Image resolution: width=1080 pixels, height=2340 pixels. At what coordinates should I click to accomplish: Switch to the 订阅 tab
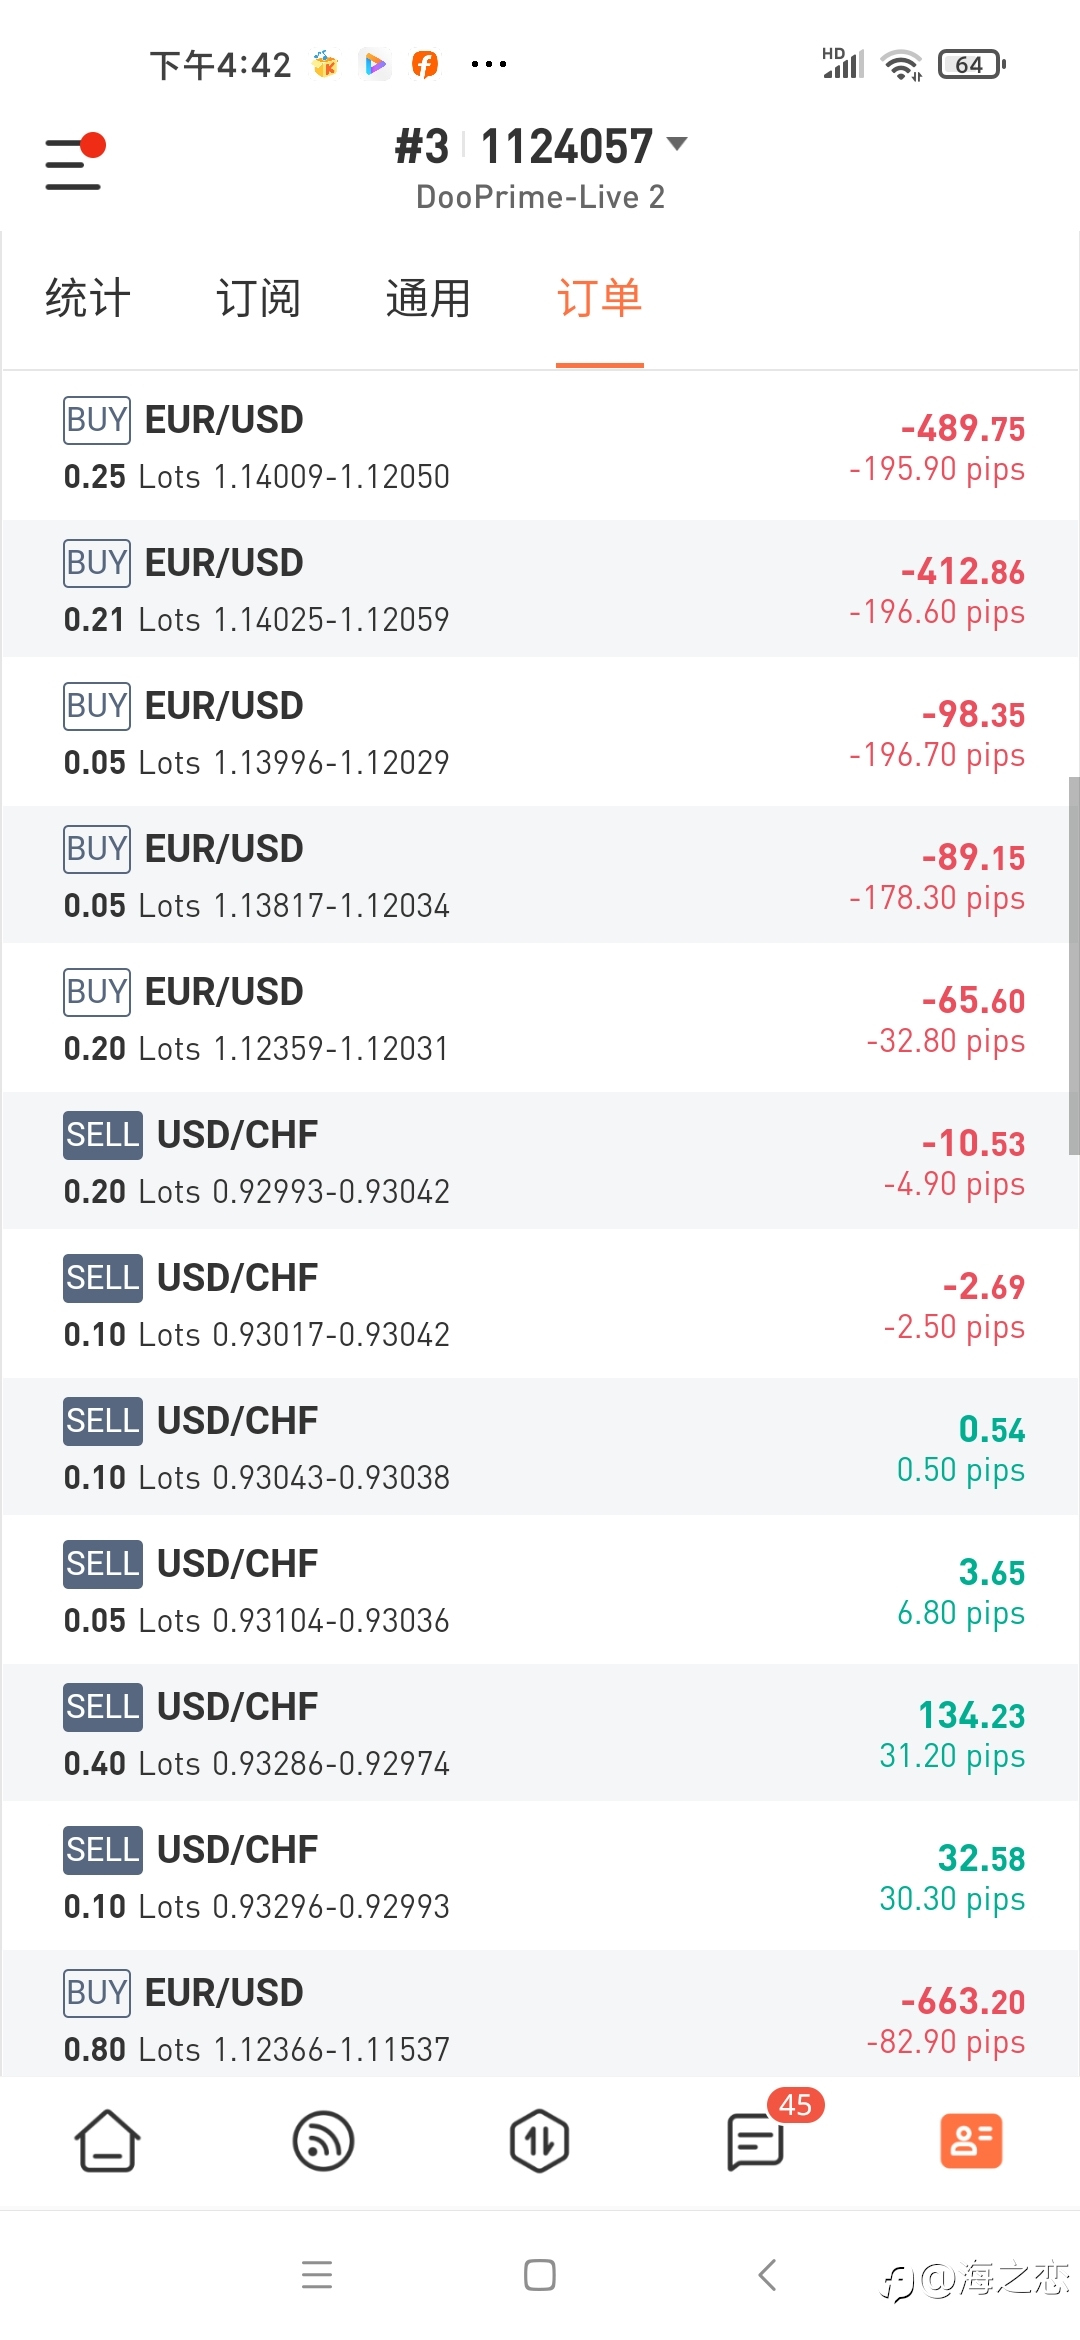[x=258, y=298]
